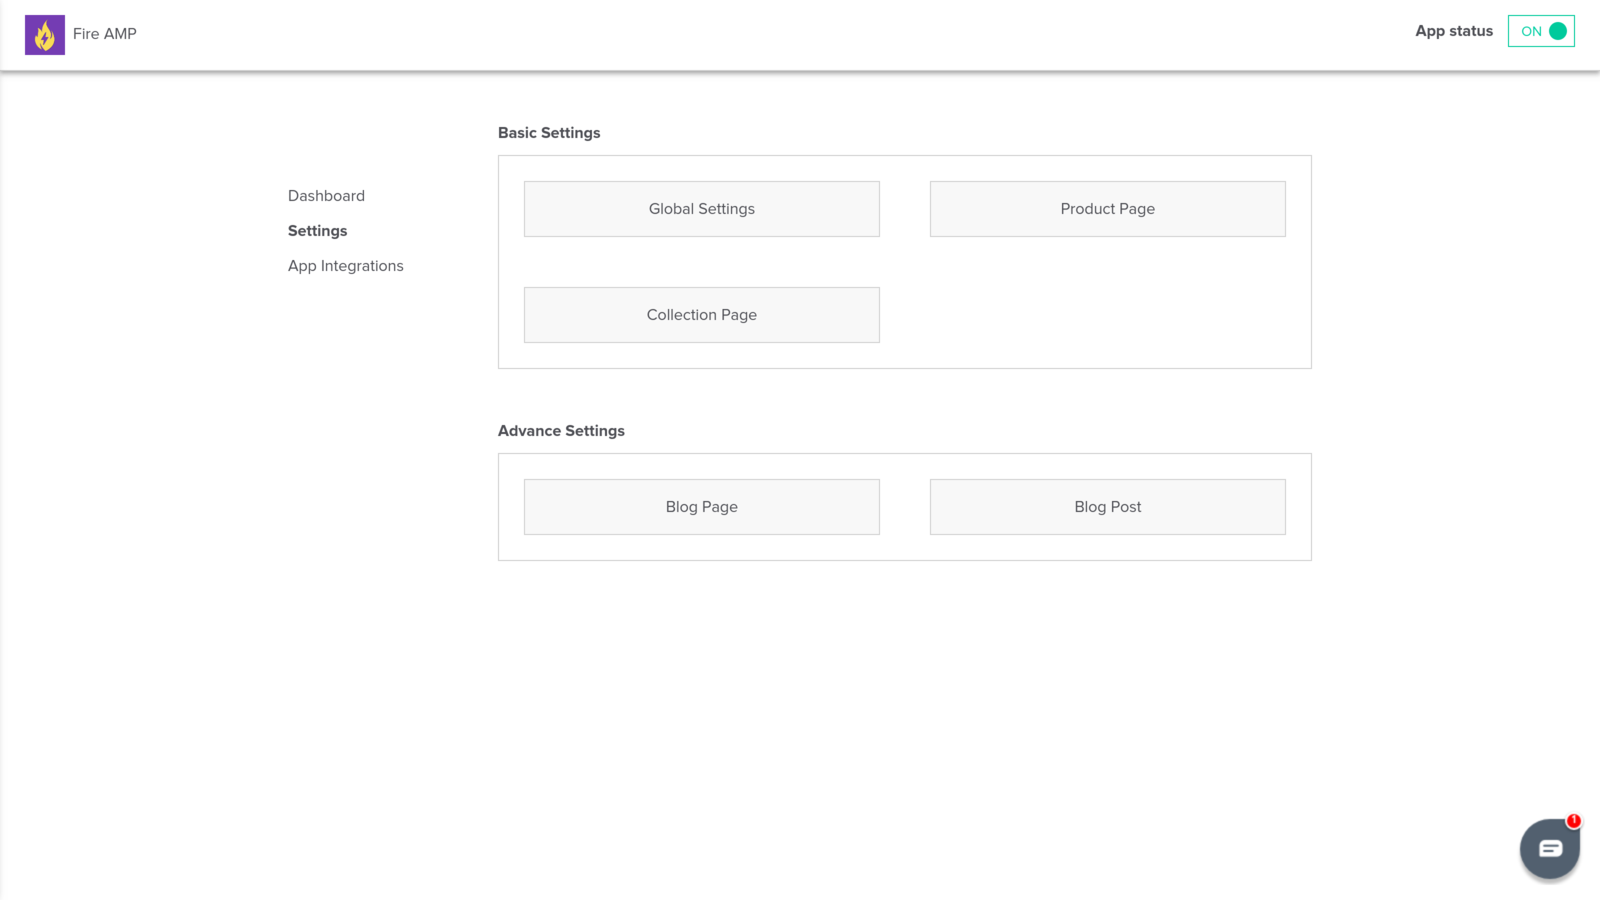The image size is (1600, 900).
Task: Open Collection Page configuration
Action: click(701, 314)
